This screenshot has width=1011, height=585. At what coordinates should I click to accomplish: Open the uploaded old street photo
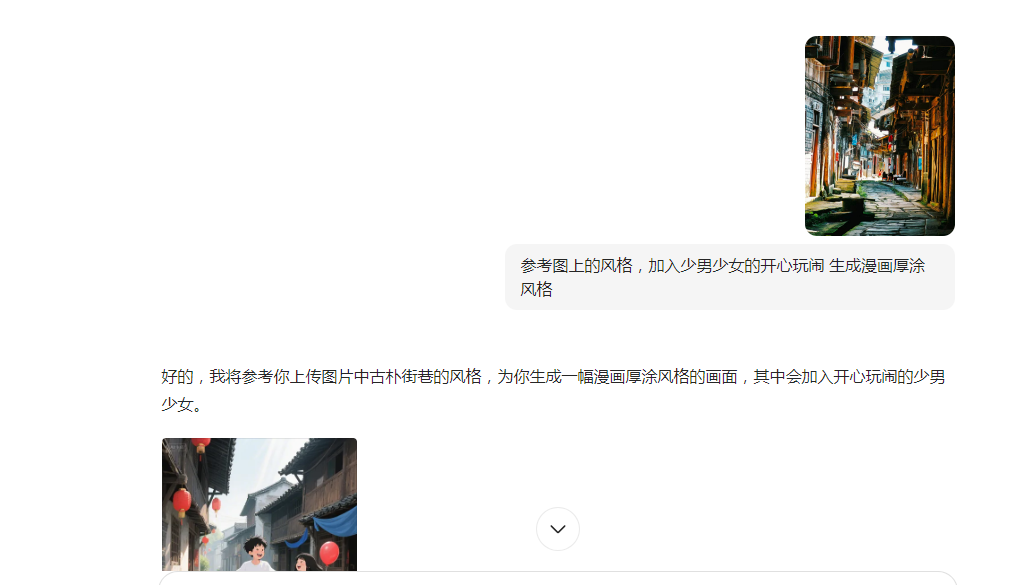tap(879, 135)
